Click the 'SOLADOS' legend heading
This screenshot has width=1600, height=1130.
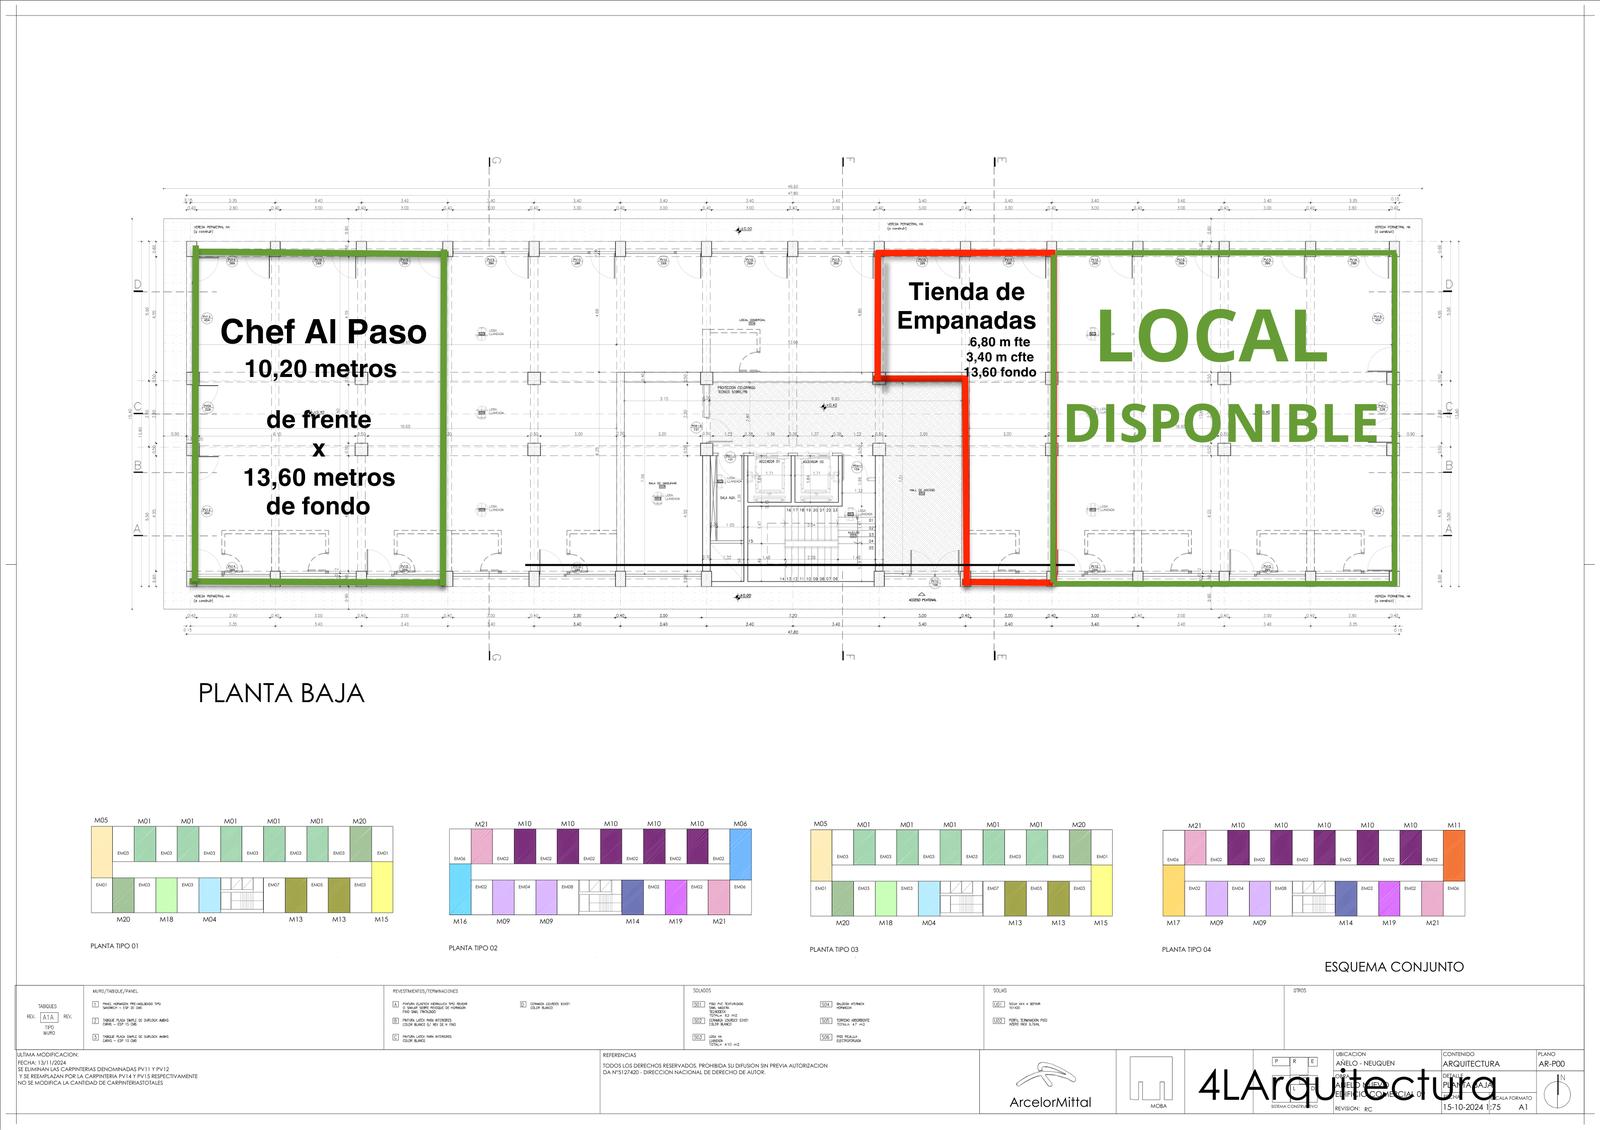pyautogui.click(x=701, y=990)
